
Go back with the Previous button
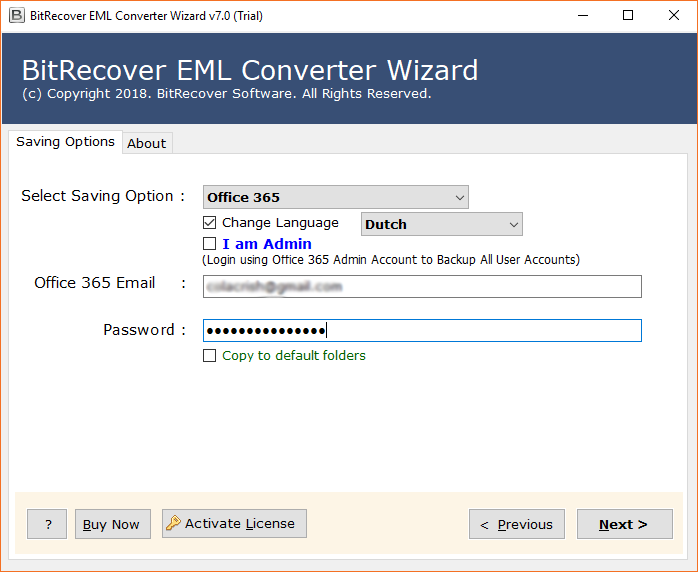[x=517, y=524]
